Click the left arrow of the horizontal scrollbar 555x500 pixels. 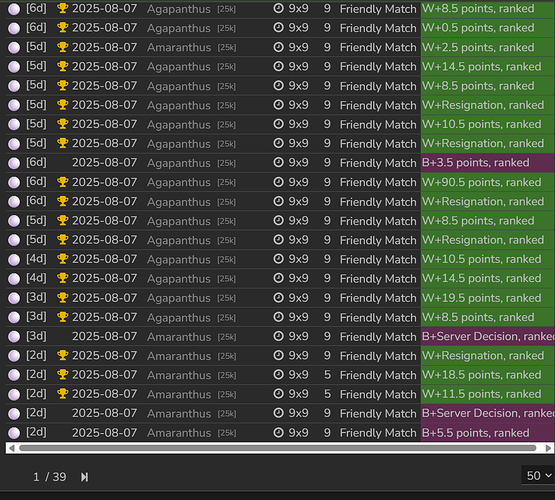[x=12, y=448]
